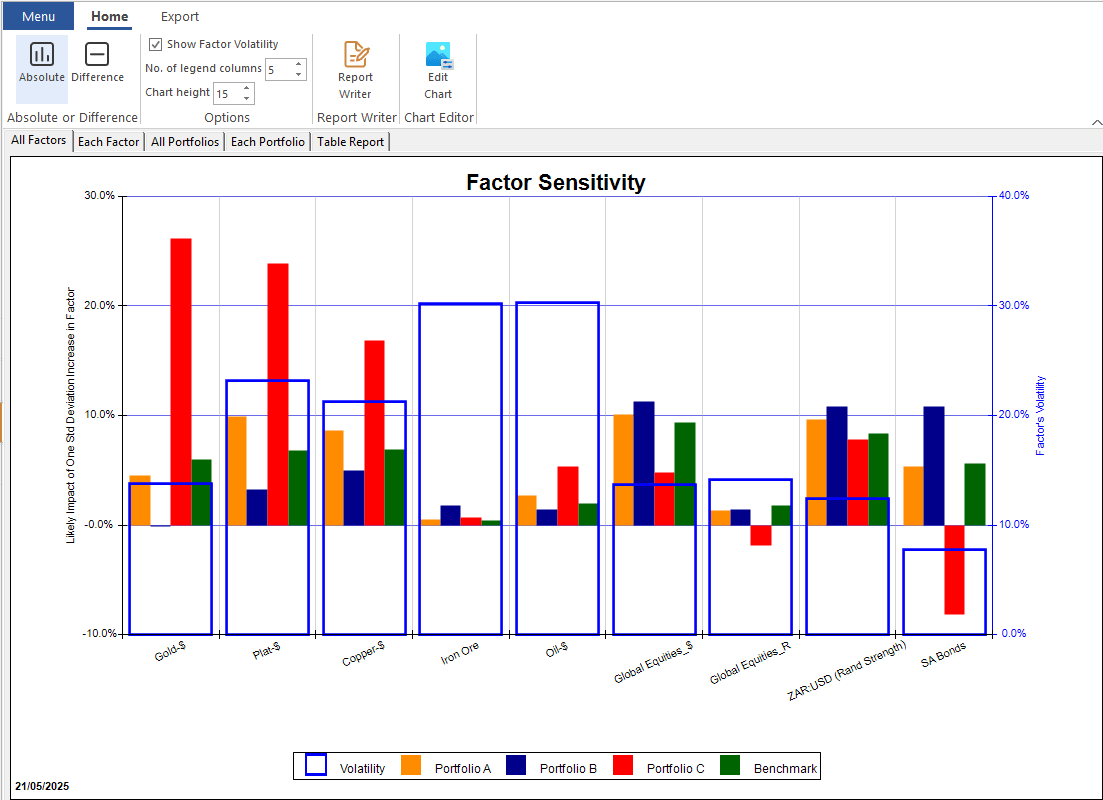This screenshot has height=800, width=1103.
Task: Click the Copper-$ axis label
Action: (363, 654)
